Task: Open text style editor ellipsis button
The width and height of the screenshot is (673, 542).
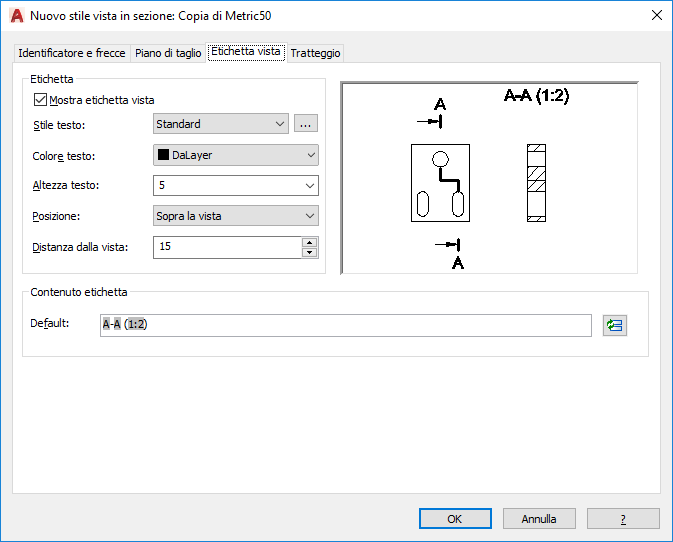Action: 306,124
